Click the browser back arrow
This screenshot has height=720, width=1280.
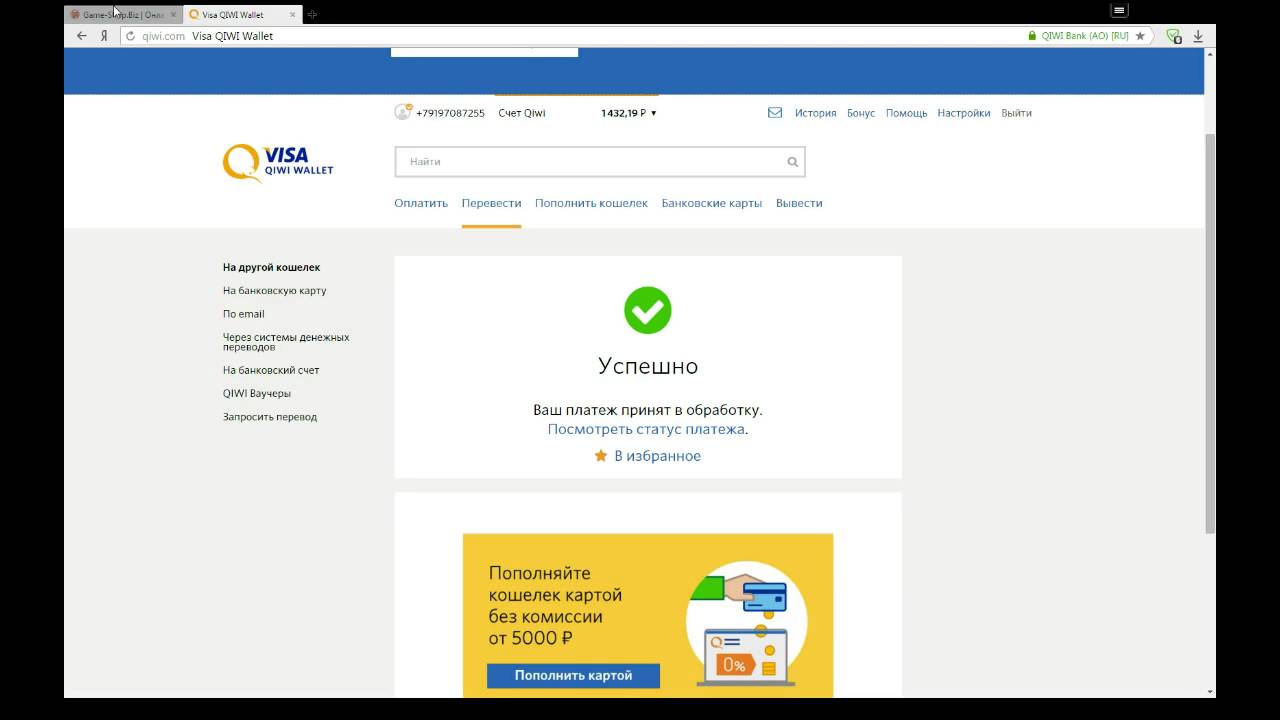pos(82,36)
